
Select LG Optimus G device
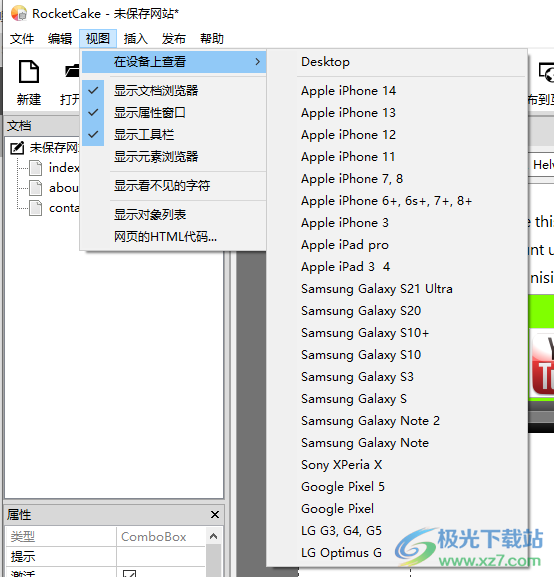pyautogui.click(x=397, y=553)
